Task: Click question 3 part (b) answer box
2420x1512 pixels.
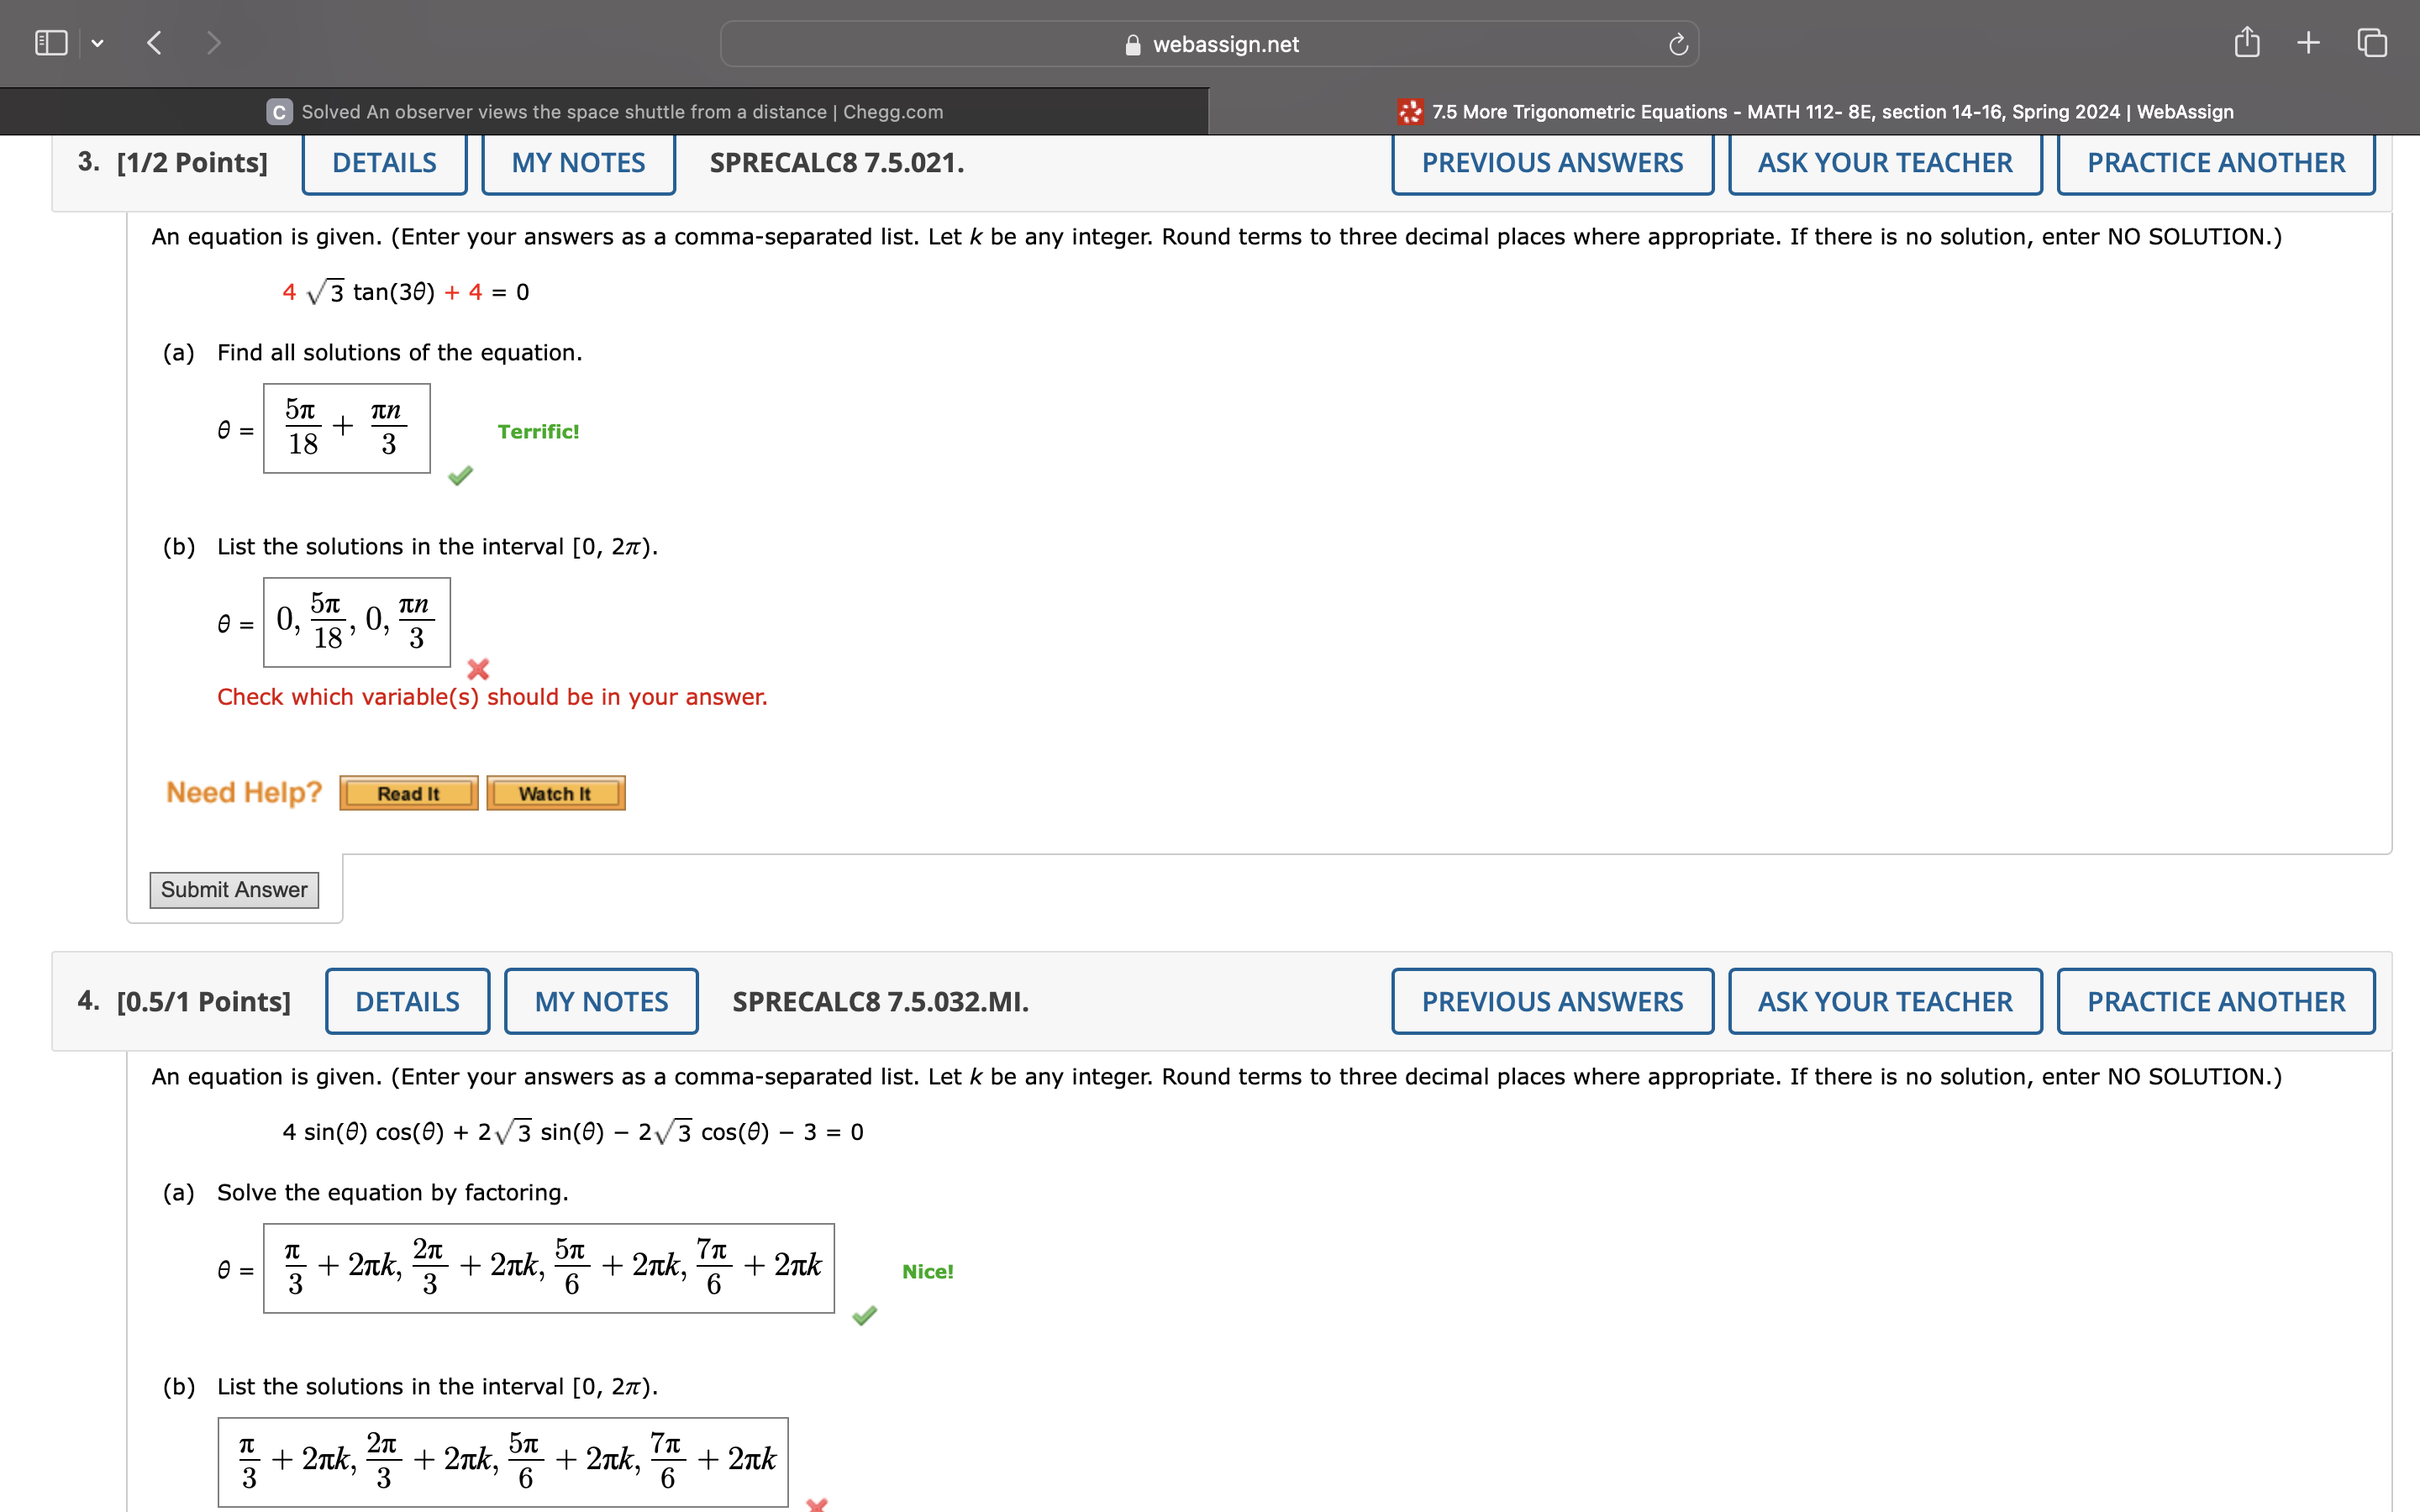Action: [x=356, y=622]
